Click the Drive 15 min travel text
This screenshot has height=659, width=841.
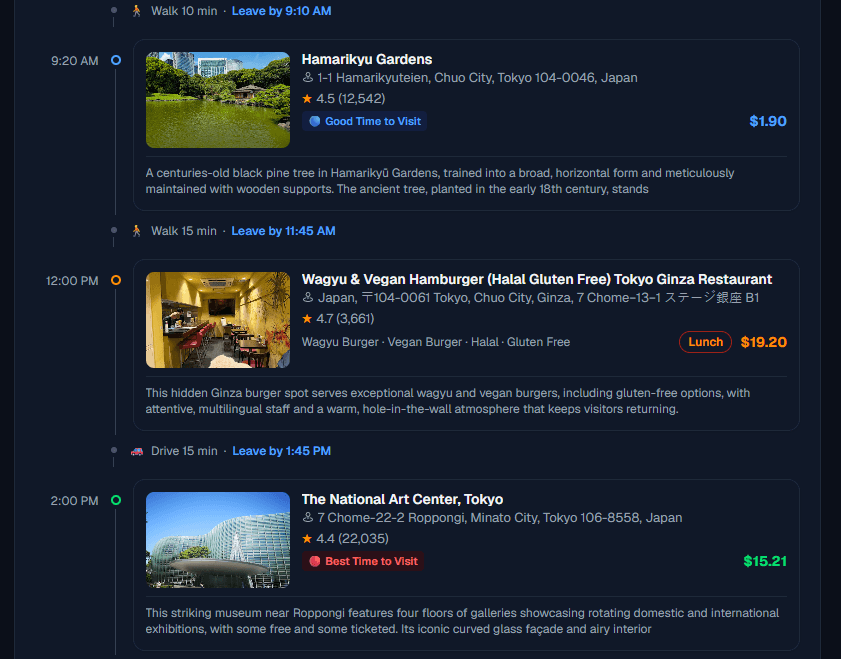click(184, 451)
